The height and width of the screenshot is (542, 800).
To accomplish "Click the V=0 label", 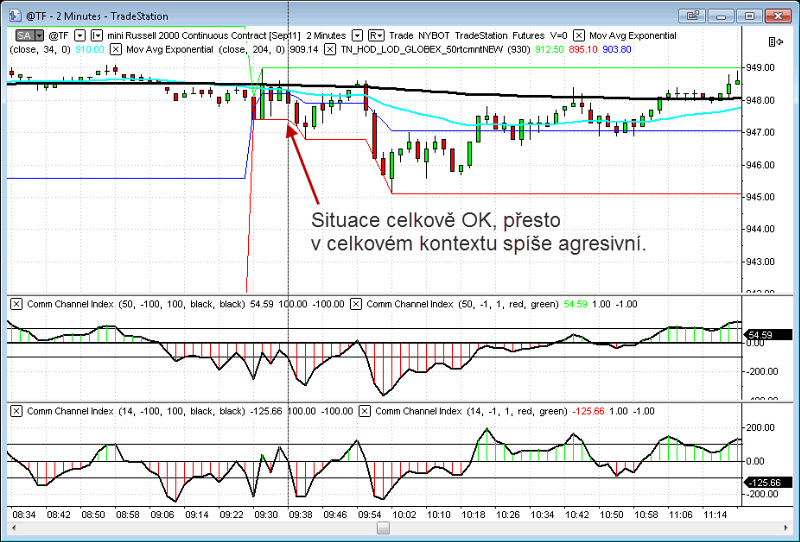I will [558, 36].
